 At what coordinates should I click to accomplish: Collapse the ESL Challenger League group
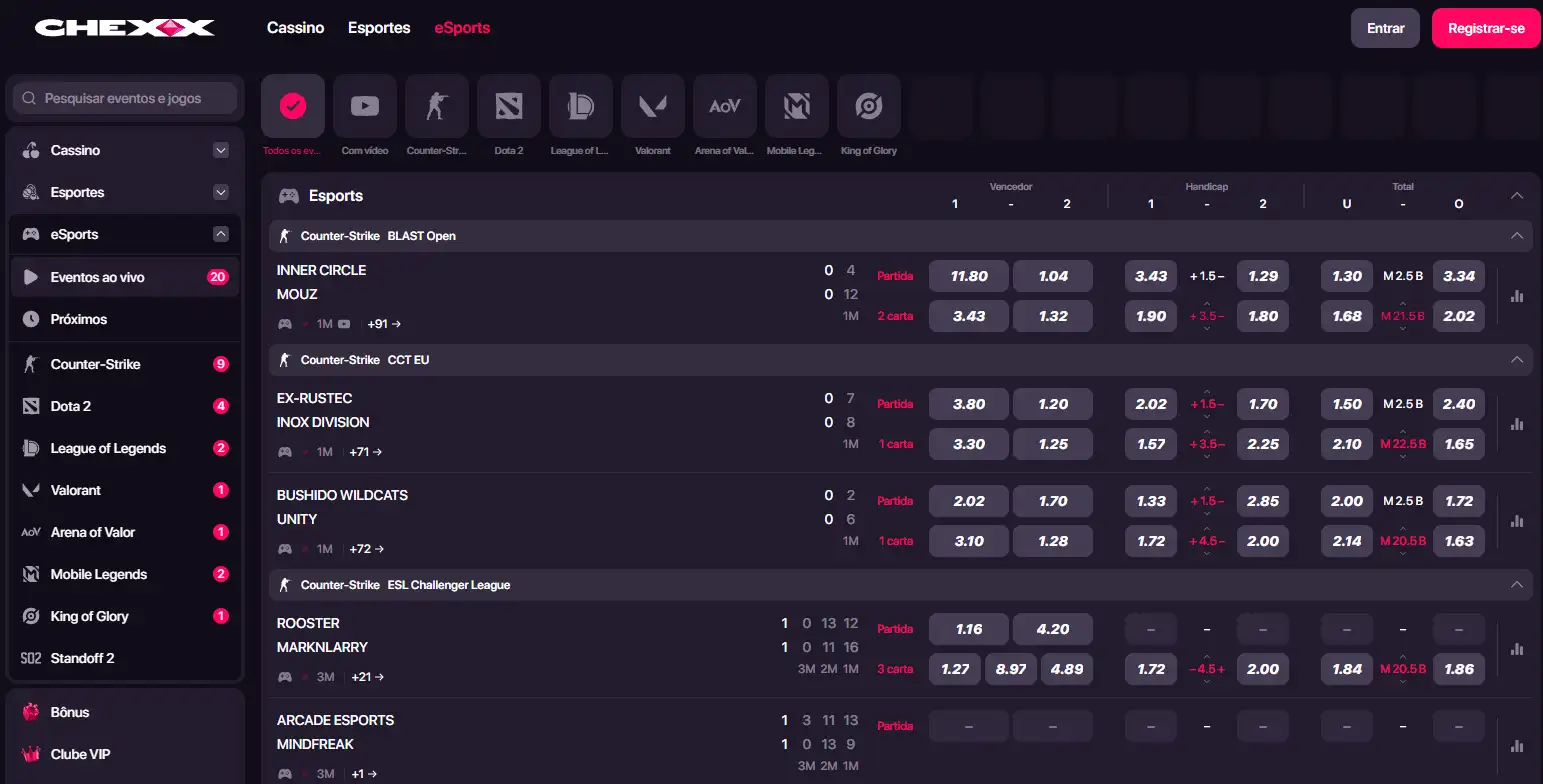1517,585
